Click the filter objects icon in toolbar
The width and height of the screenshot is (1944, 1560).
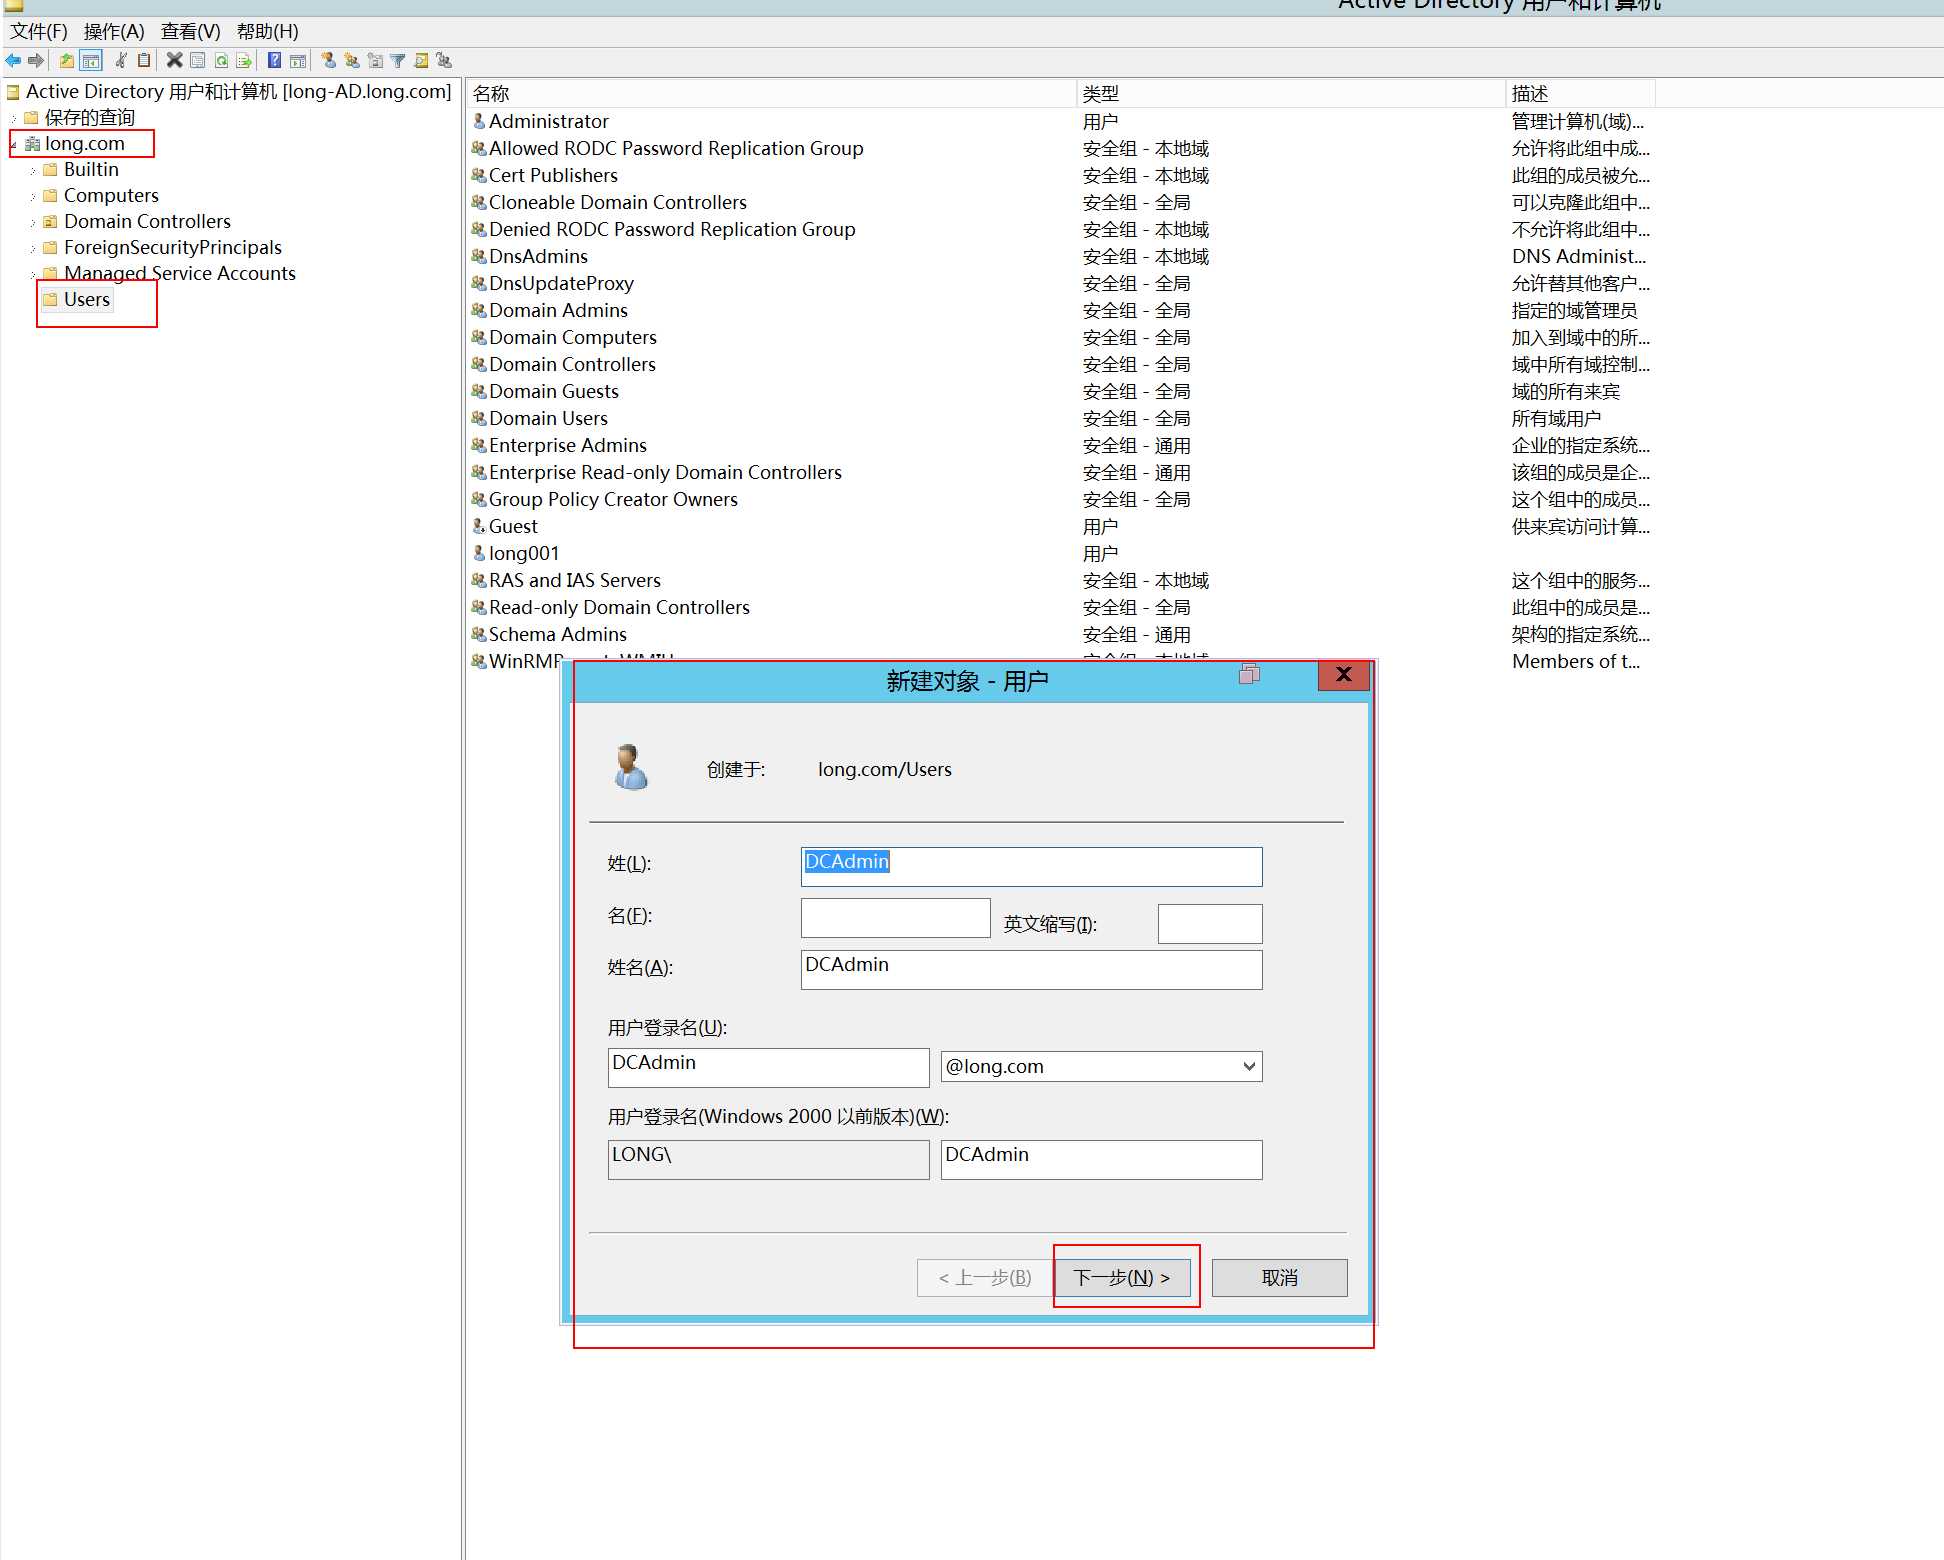point(395,62)
